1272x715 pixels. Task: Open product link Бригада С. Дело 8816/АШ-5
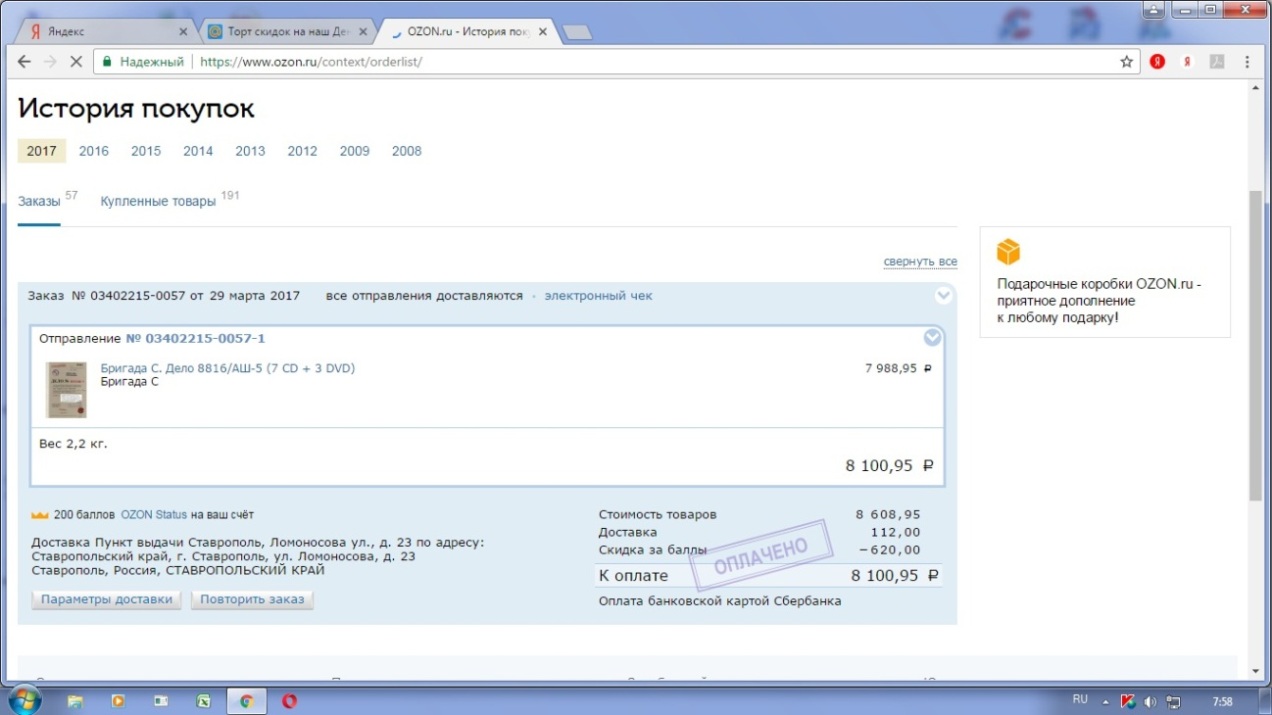click(228, 368)
